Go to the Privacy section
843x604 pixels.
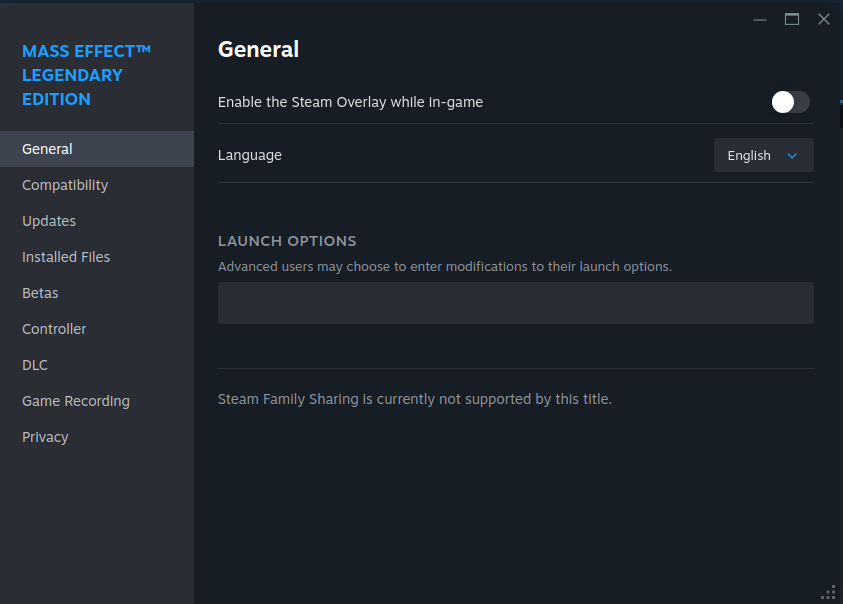(97, 437)
